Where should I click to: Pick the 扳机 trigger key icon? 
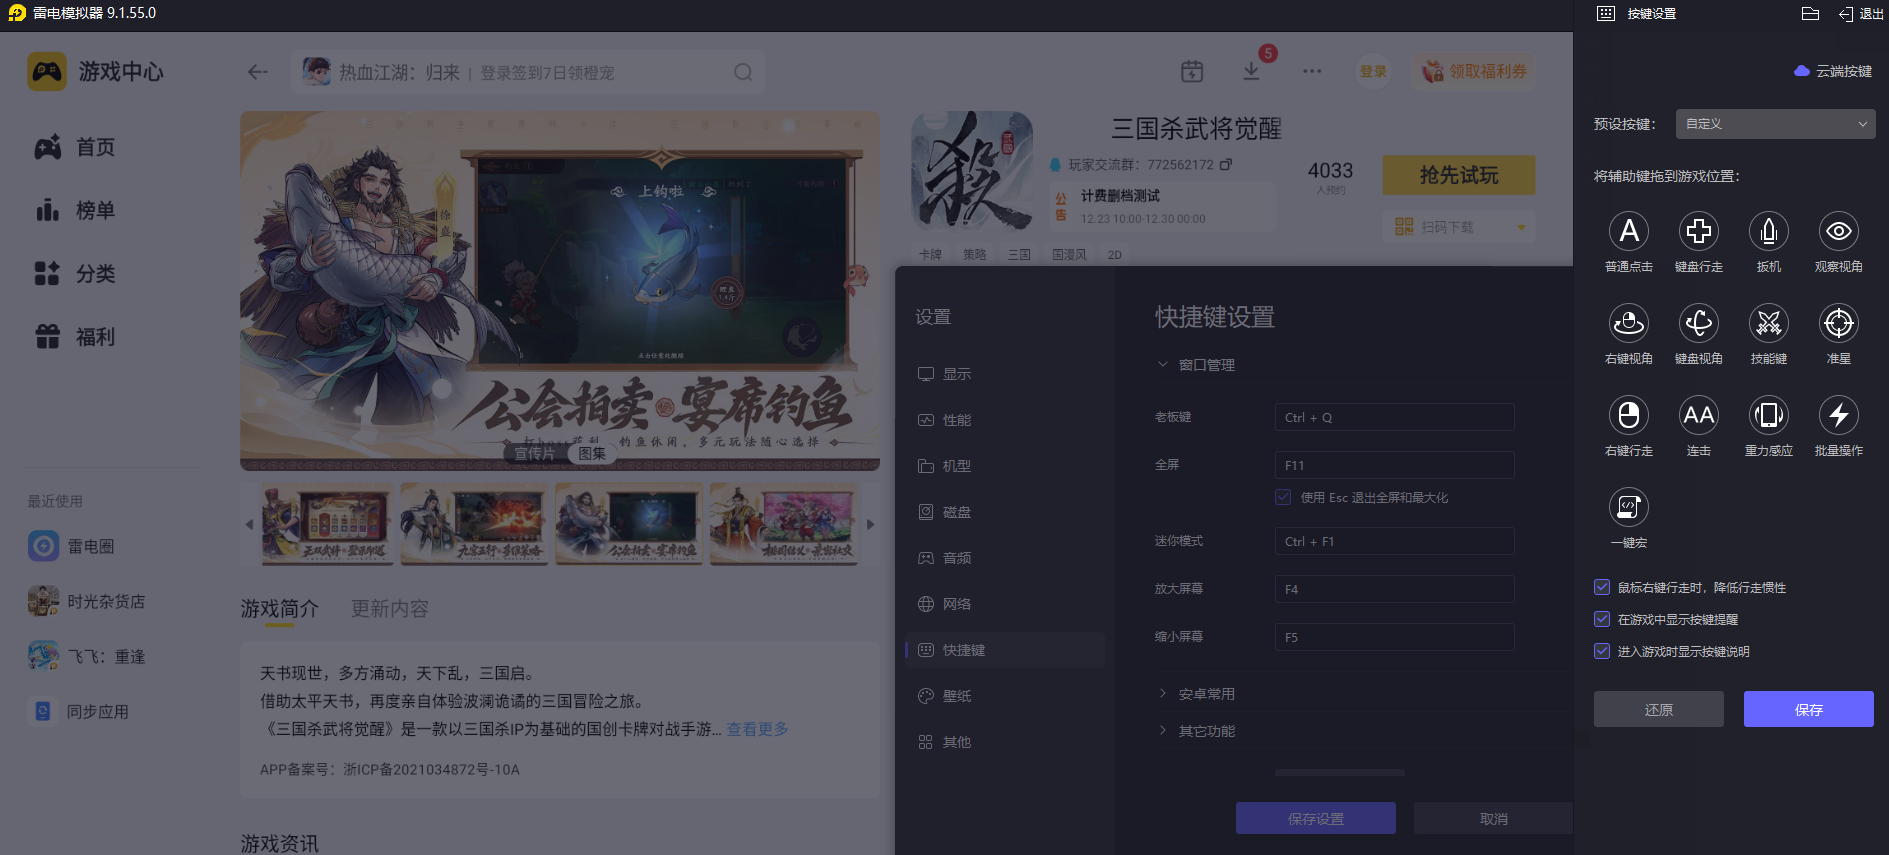[1769, 232]
